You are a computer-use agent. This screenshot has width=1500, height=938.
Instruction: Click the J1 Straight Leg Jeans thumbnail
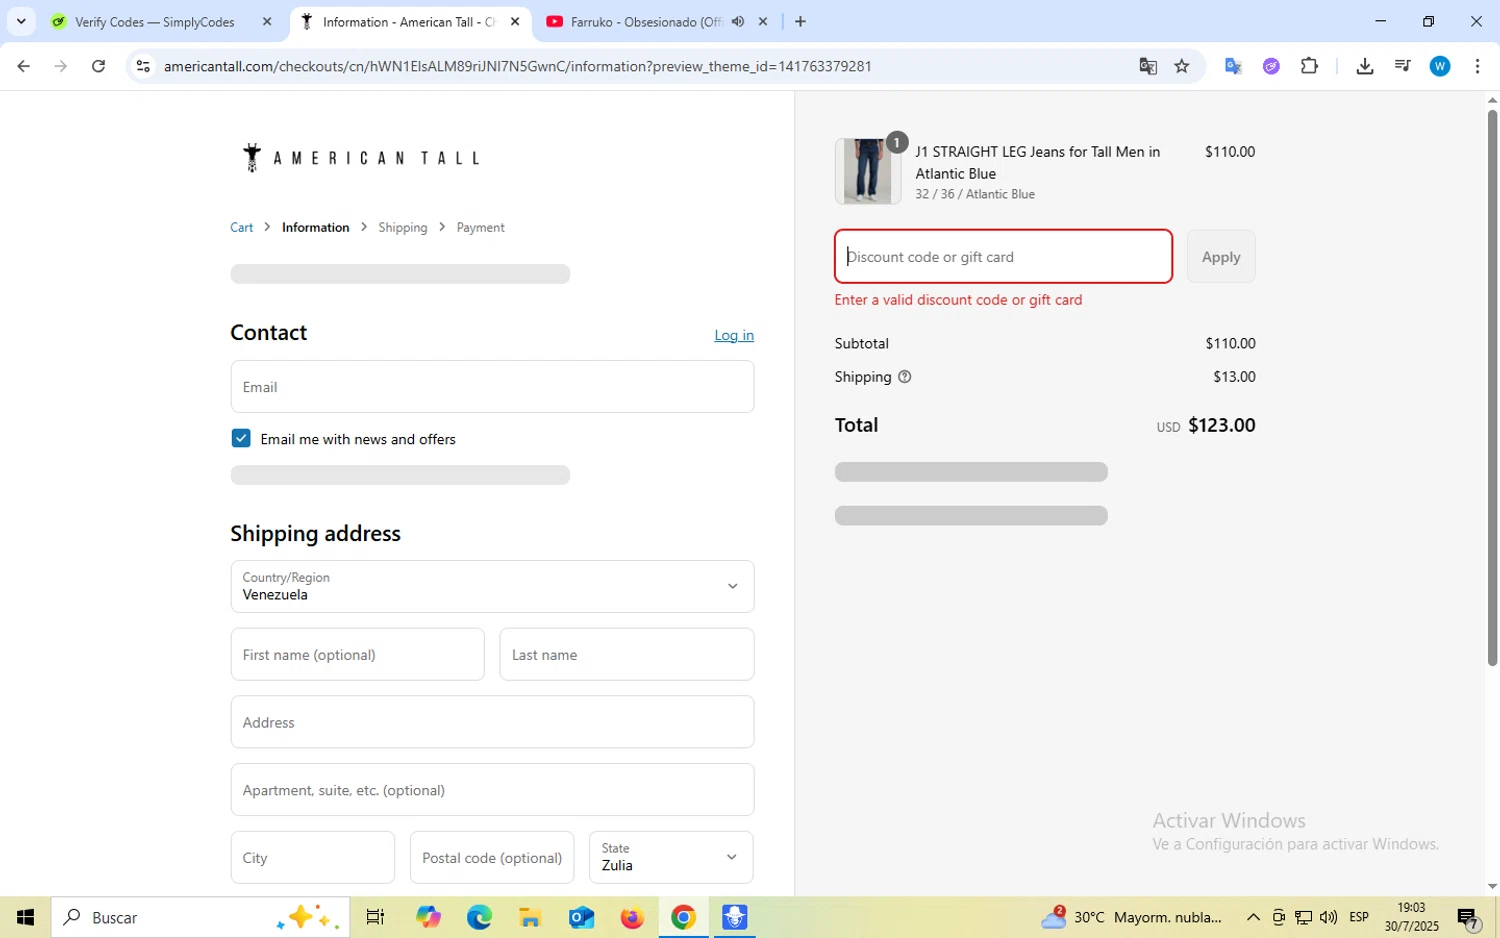click(x=867, y=172)
